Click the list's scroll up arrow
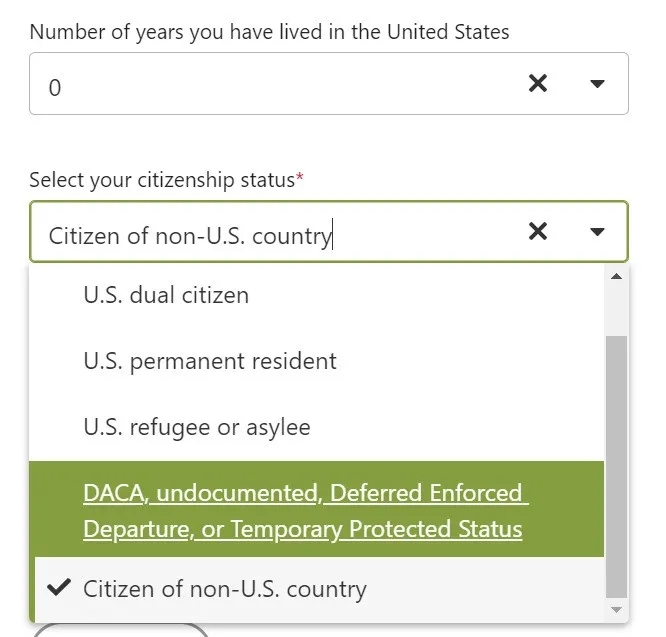The width and height of the screenshot is (666, 637). (x=616, y=276)
